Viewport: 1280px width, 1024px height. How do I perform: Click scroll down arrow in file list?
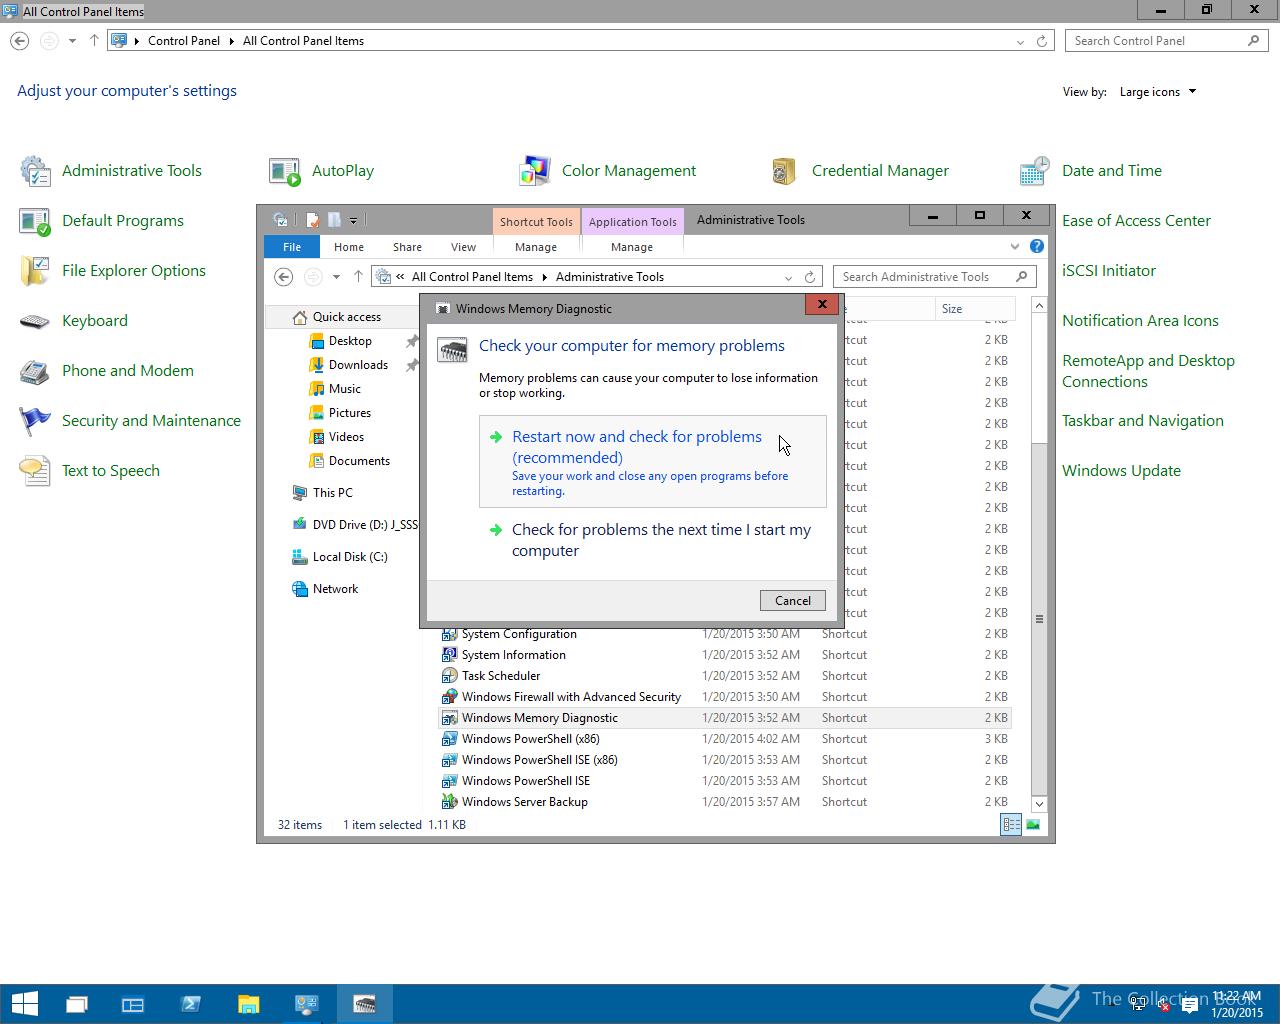[1039, 804]
